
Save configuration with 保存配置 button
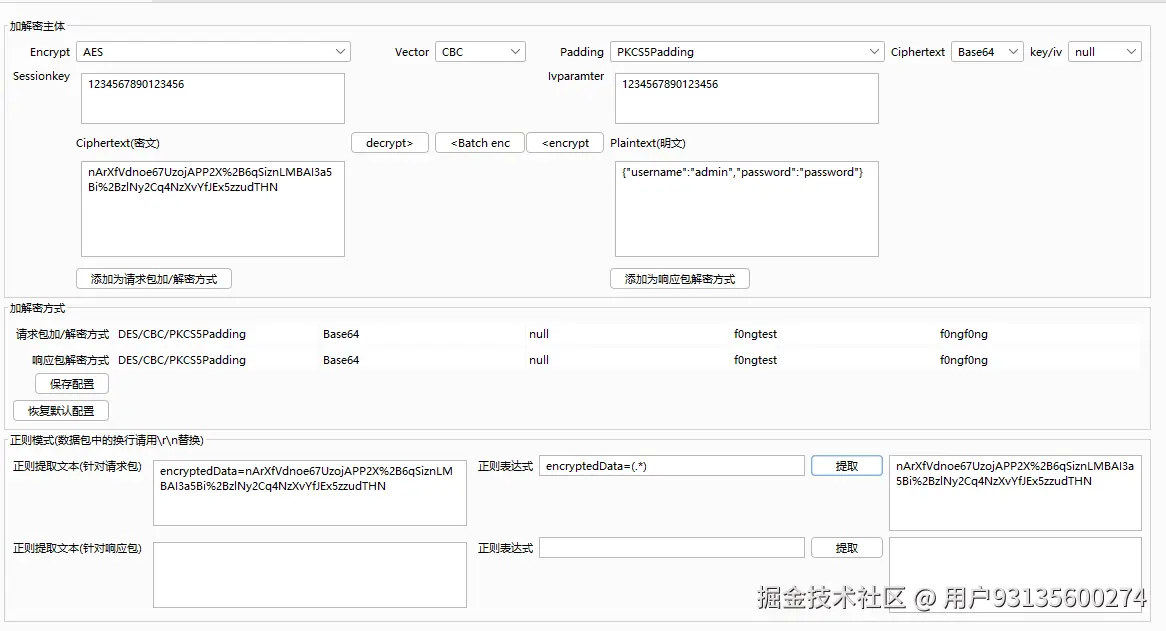pos(72,384)
